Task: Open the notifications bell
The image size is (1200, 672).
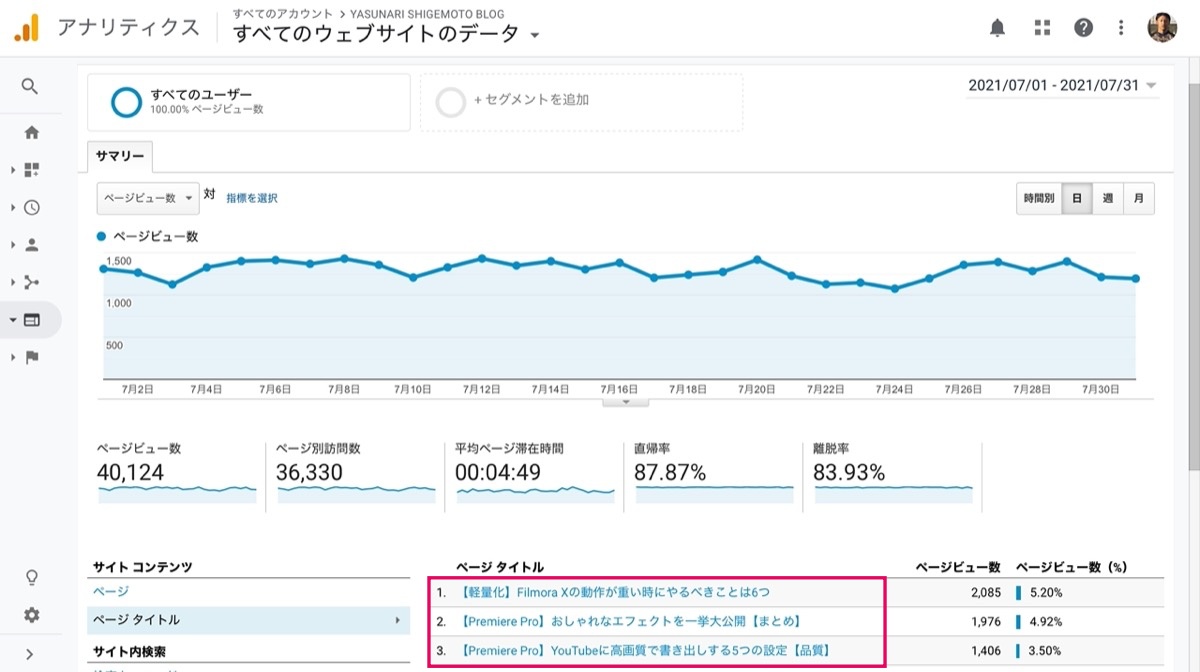Action: (997, 28)
